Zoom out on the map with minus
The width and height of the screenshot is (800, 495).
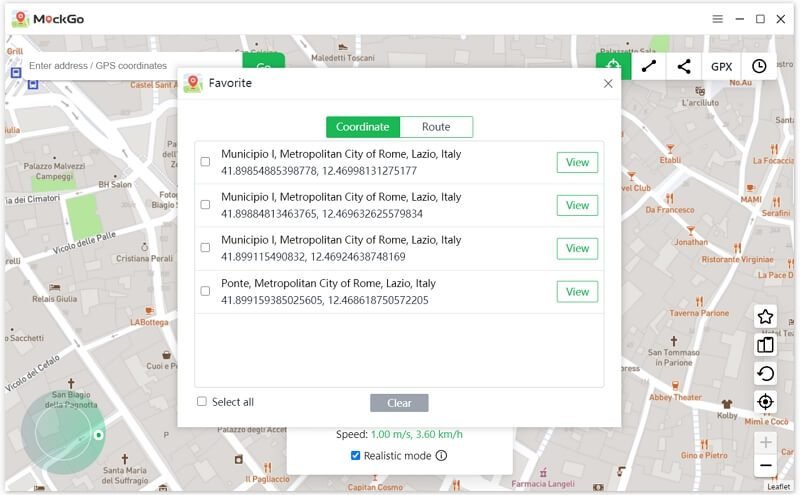point(765,466)
